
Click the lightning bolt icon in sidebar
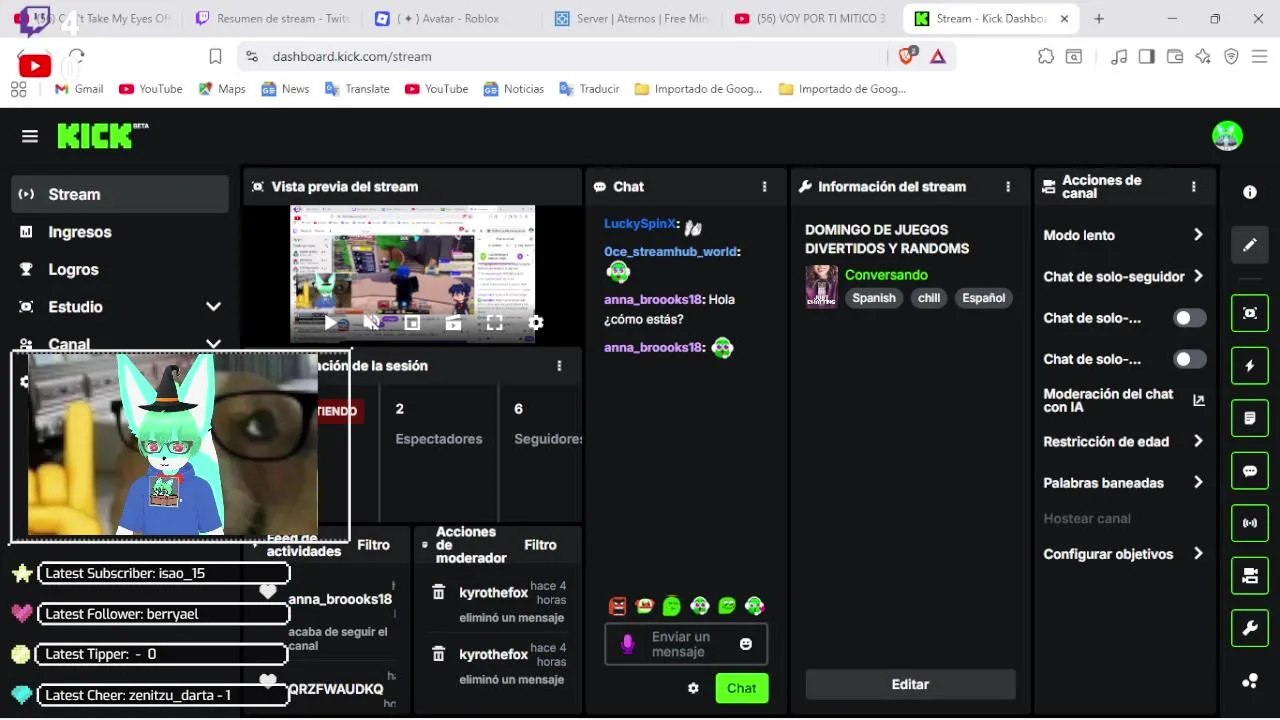pyautogui.click(x=1250, y=366)
